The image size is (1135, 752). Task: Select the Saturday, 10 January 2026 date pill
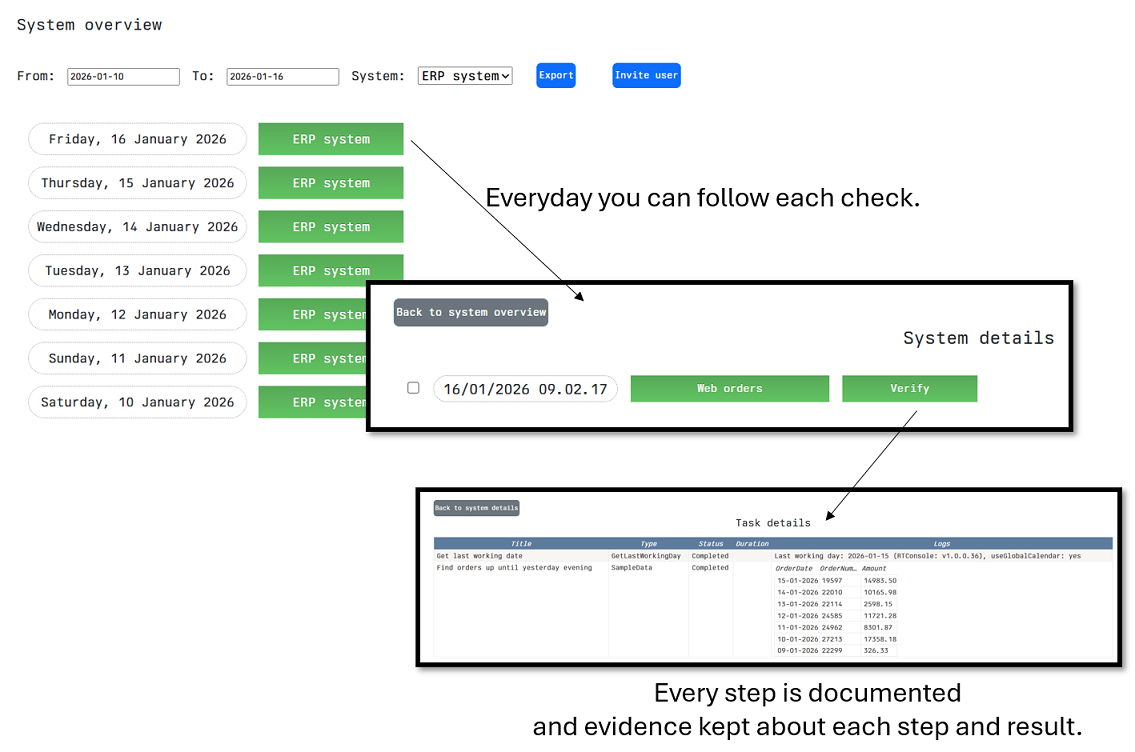137,402
